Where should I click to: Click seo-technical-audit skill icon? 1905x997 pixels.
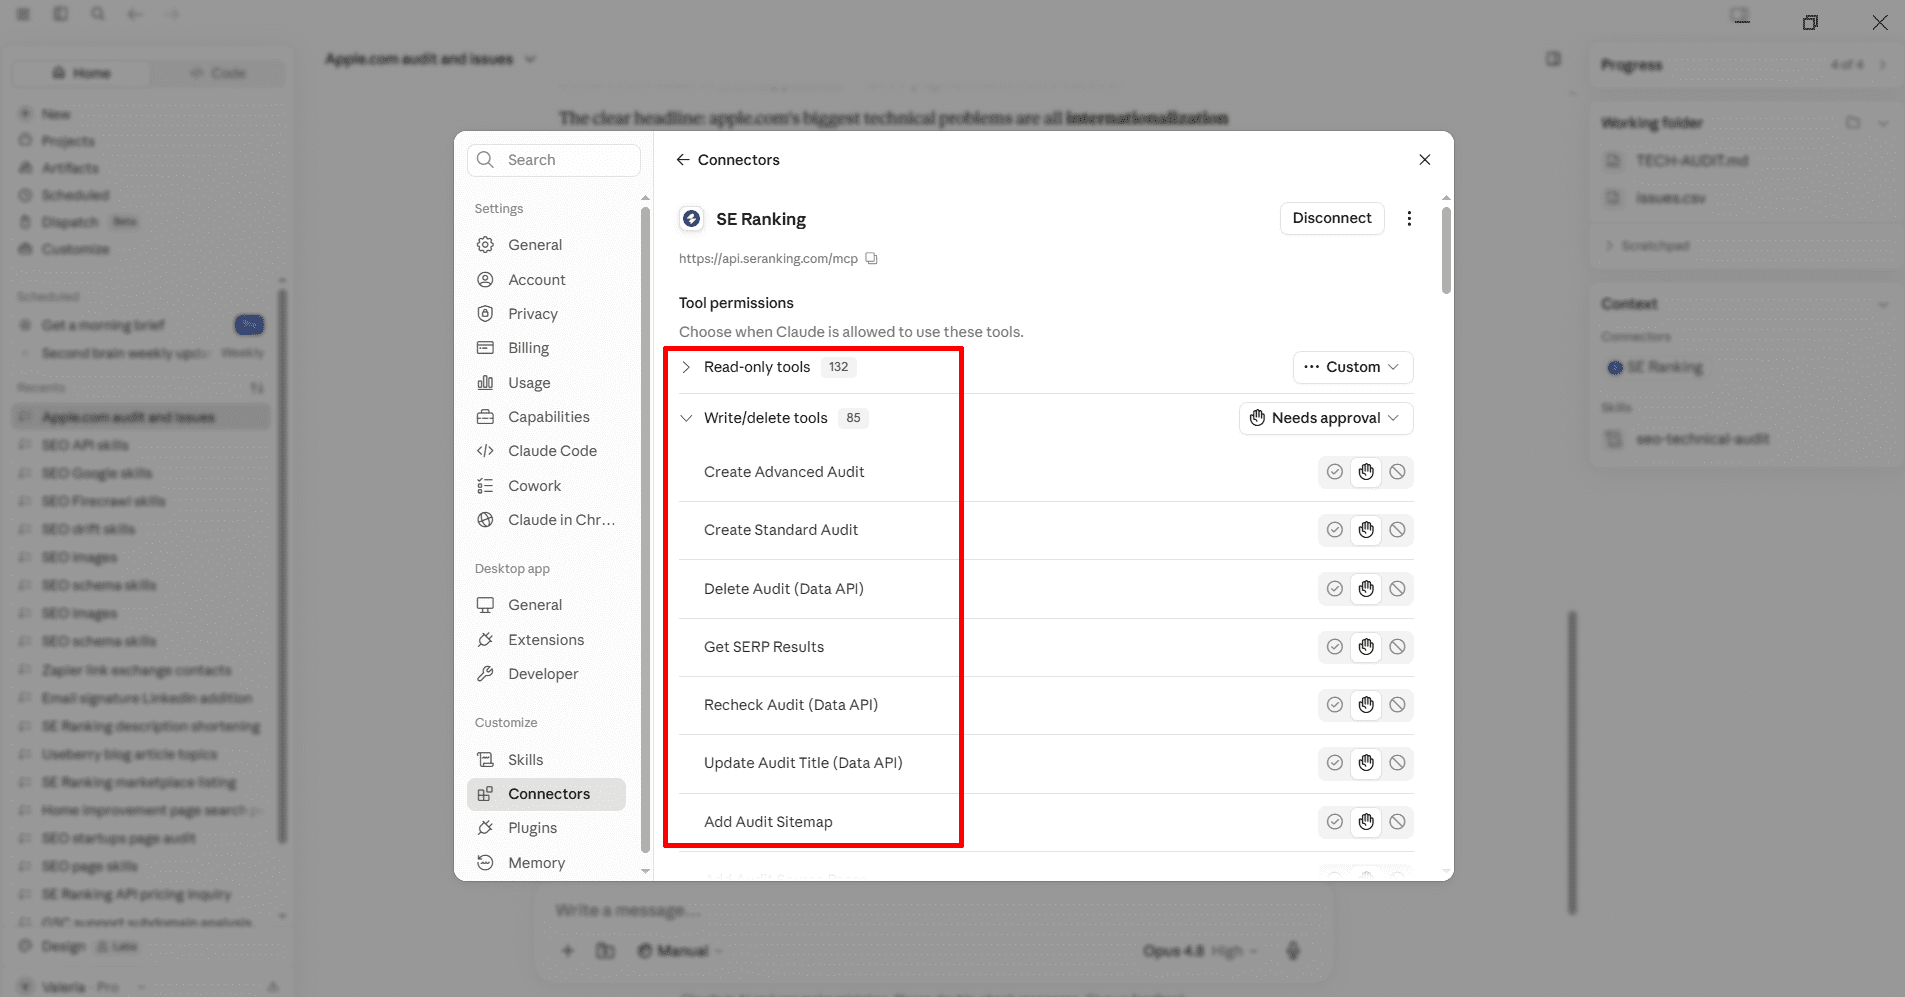[1613, 439]
